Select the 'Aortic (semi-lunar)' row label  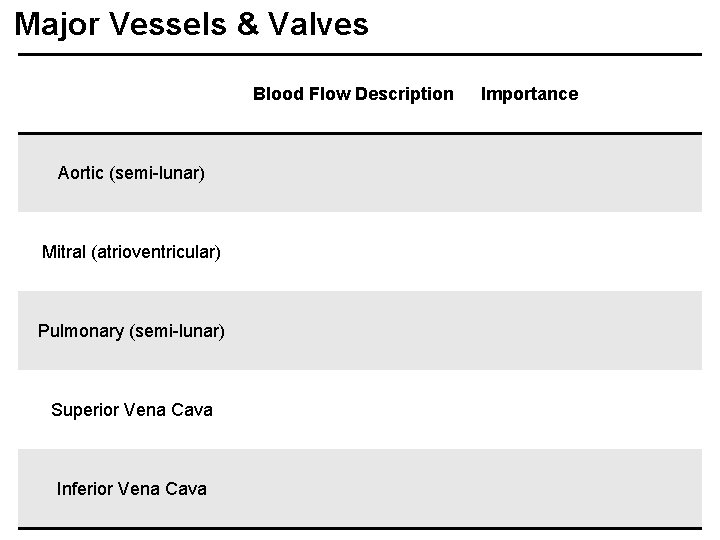pyautogui.click(x=131, y=173)
